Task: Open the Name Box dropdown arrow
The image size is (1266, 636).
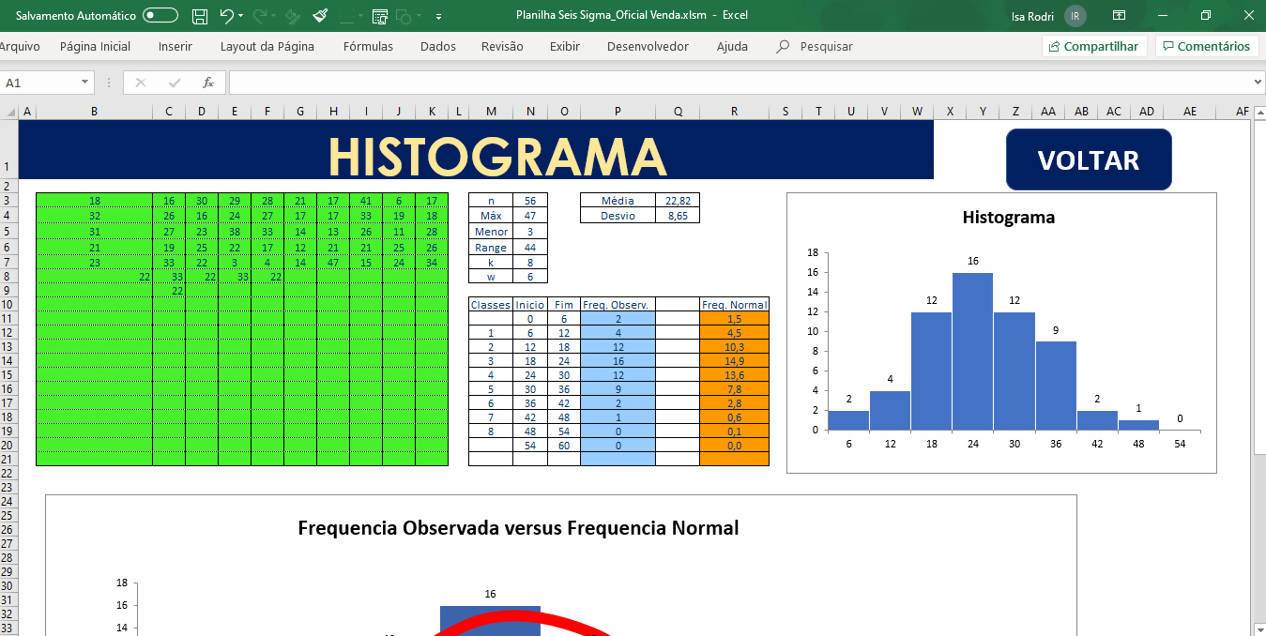Action: point(85,83)
